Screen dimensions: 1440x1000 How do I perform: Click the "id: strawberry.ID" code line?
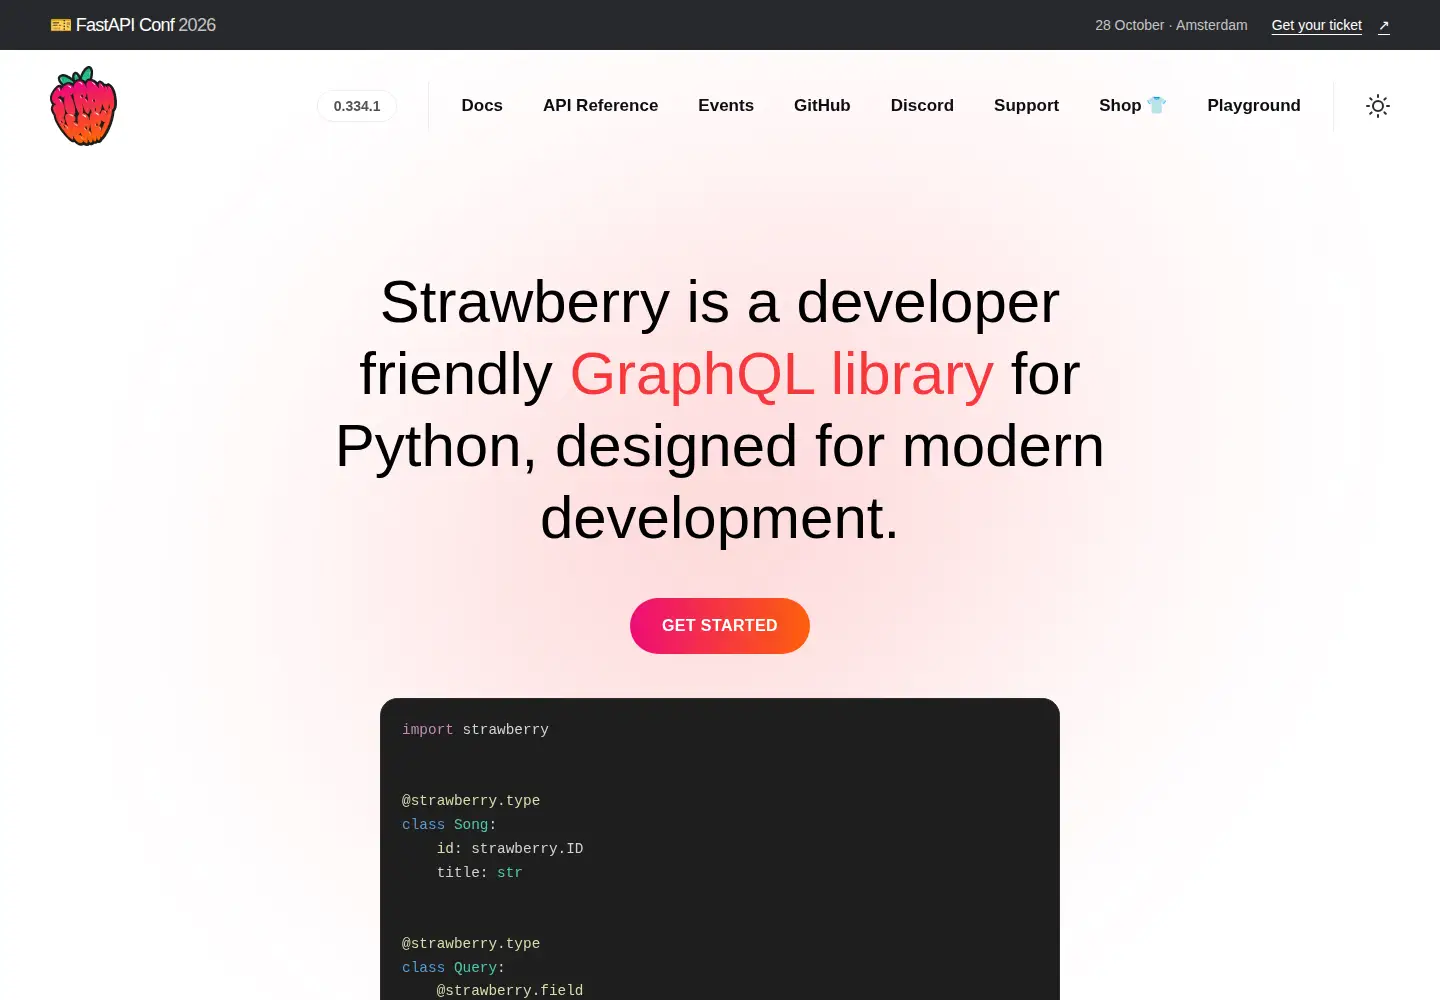point(510,849)
